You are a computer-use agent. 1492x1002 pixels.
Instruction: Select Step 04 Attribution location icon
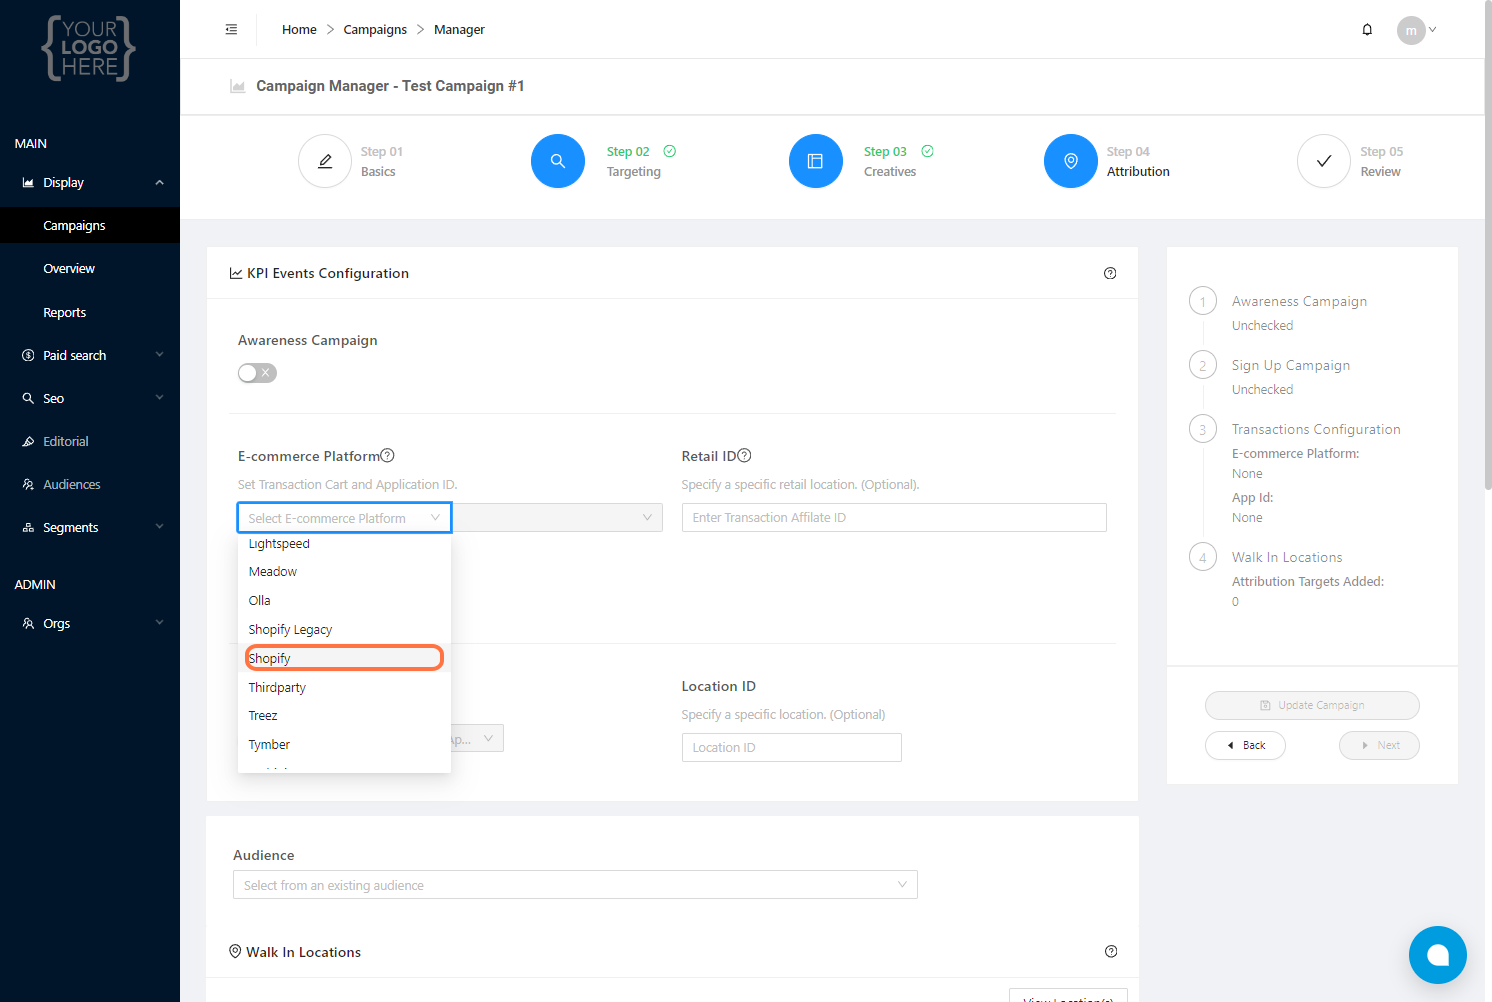point(1071,161)
